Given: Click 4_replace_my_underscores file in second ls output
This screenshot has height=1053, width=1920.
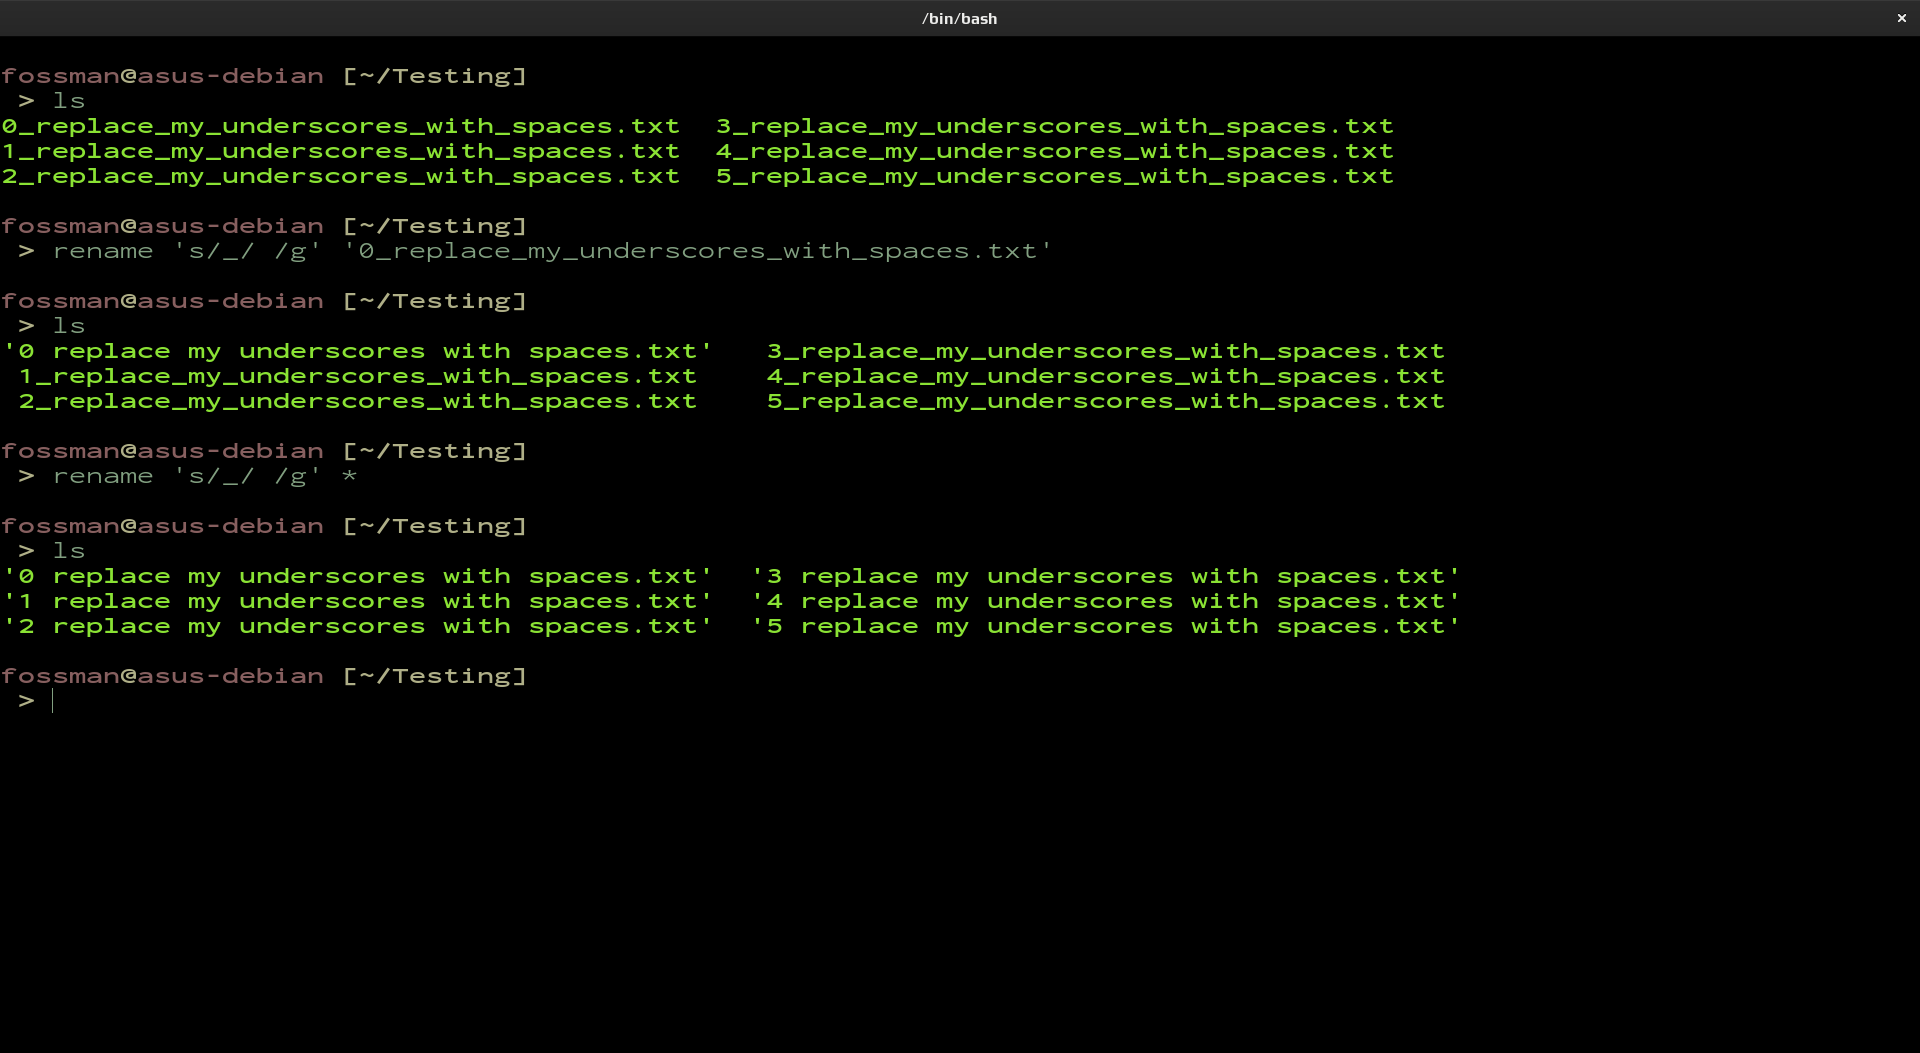Looking at the screenshot, I should coord(1105,376).
